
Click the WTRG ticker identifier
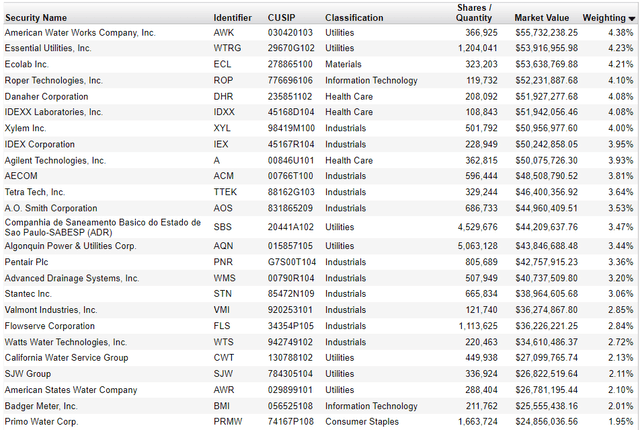coord(227,48)
